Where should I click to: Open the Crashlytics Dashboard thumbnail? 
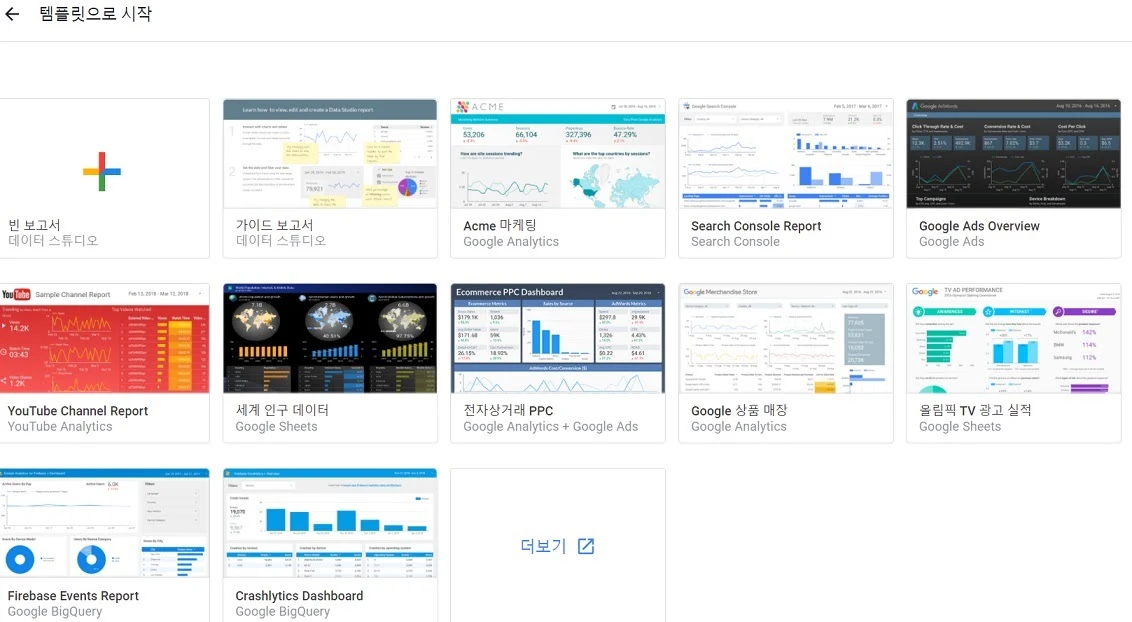click(330, 523)
